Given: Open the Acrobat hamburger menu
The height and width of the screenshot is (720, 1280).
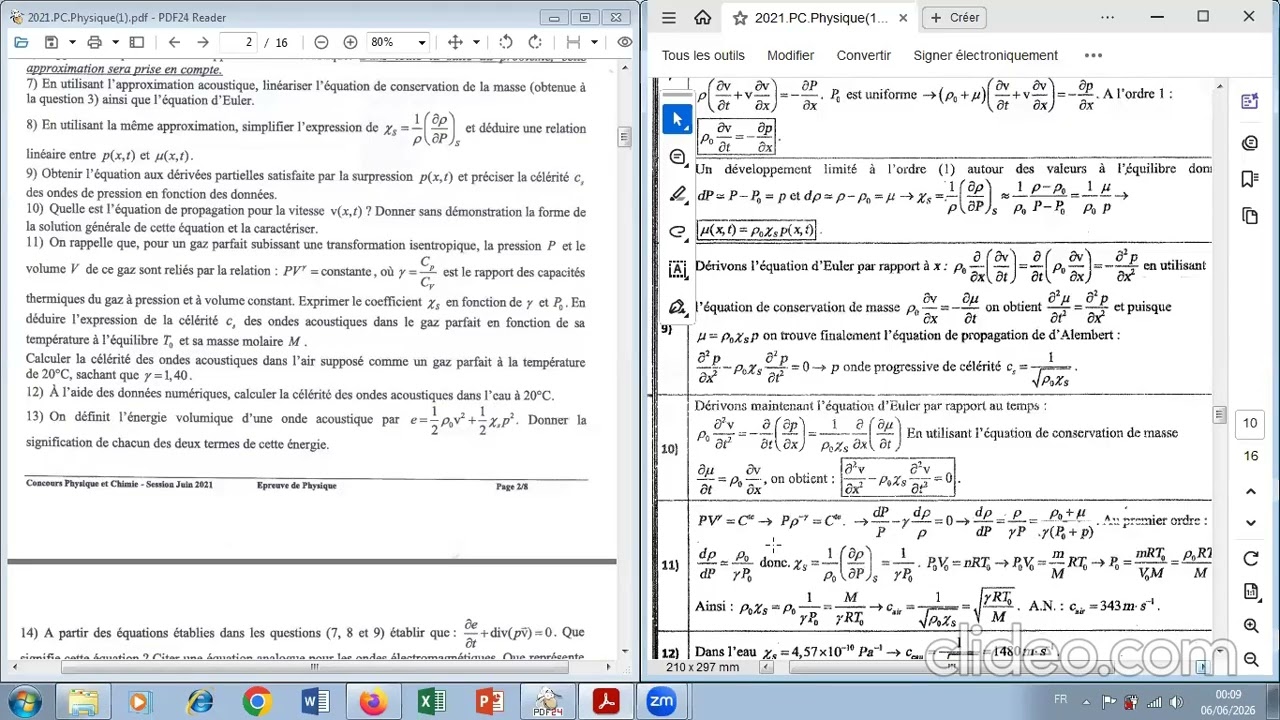Looking at the screenshot, I should 669,17.
